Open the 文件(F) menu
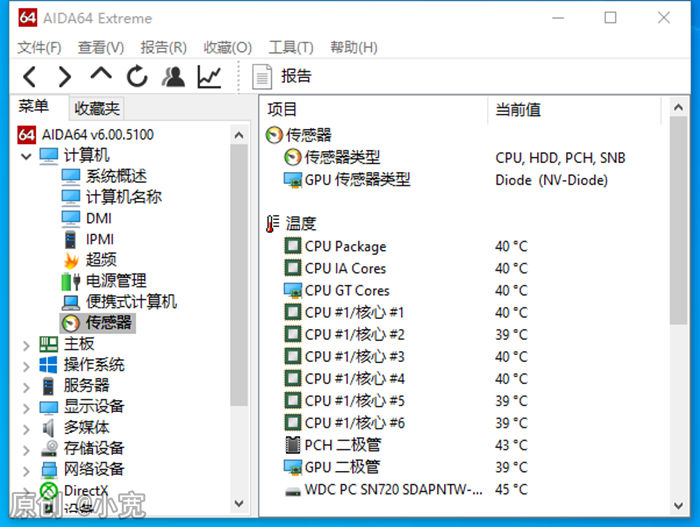 click(39, 47)
